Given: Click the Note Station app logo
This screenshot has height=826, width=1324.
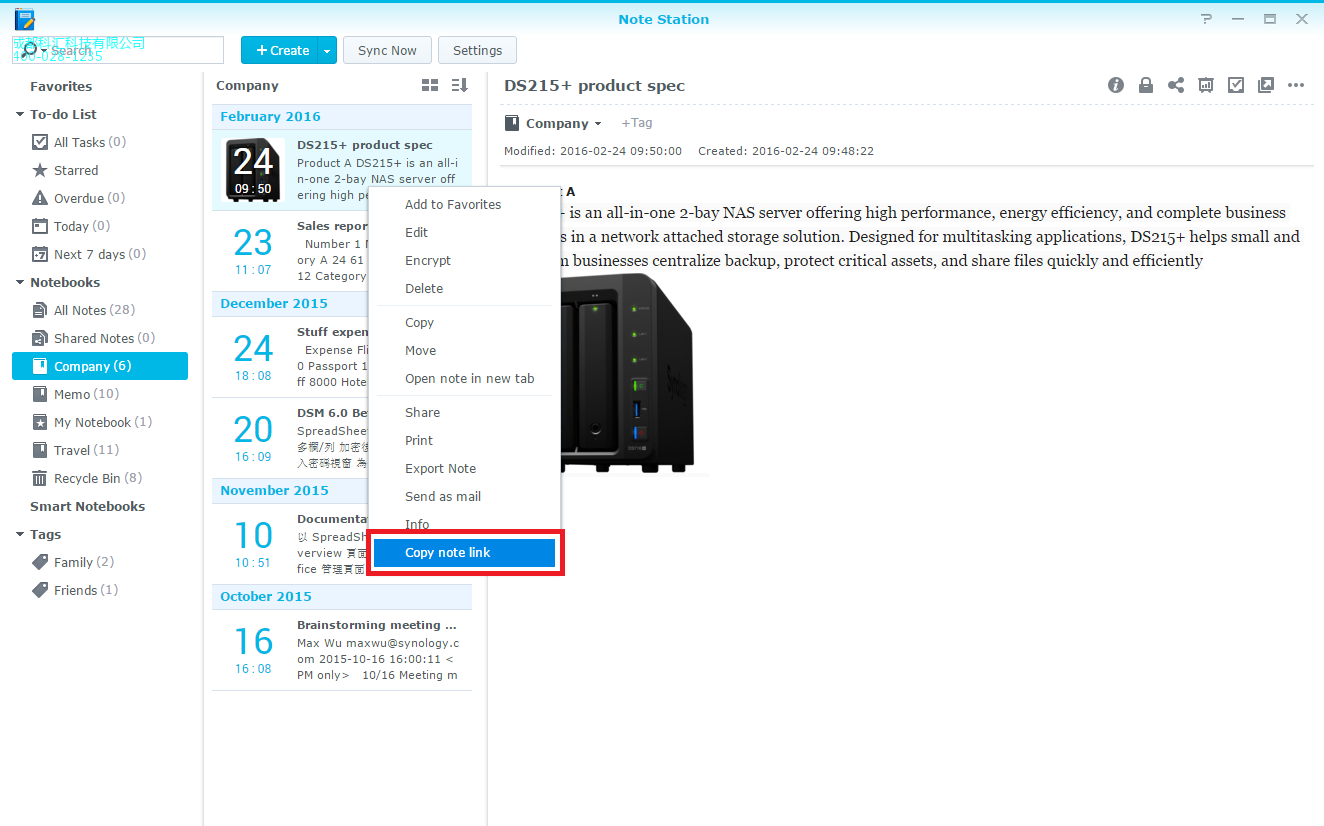Looking at the screenshot, I should pos(25,19).
